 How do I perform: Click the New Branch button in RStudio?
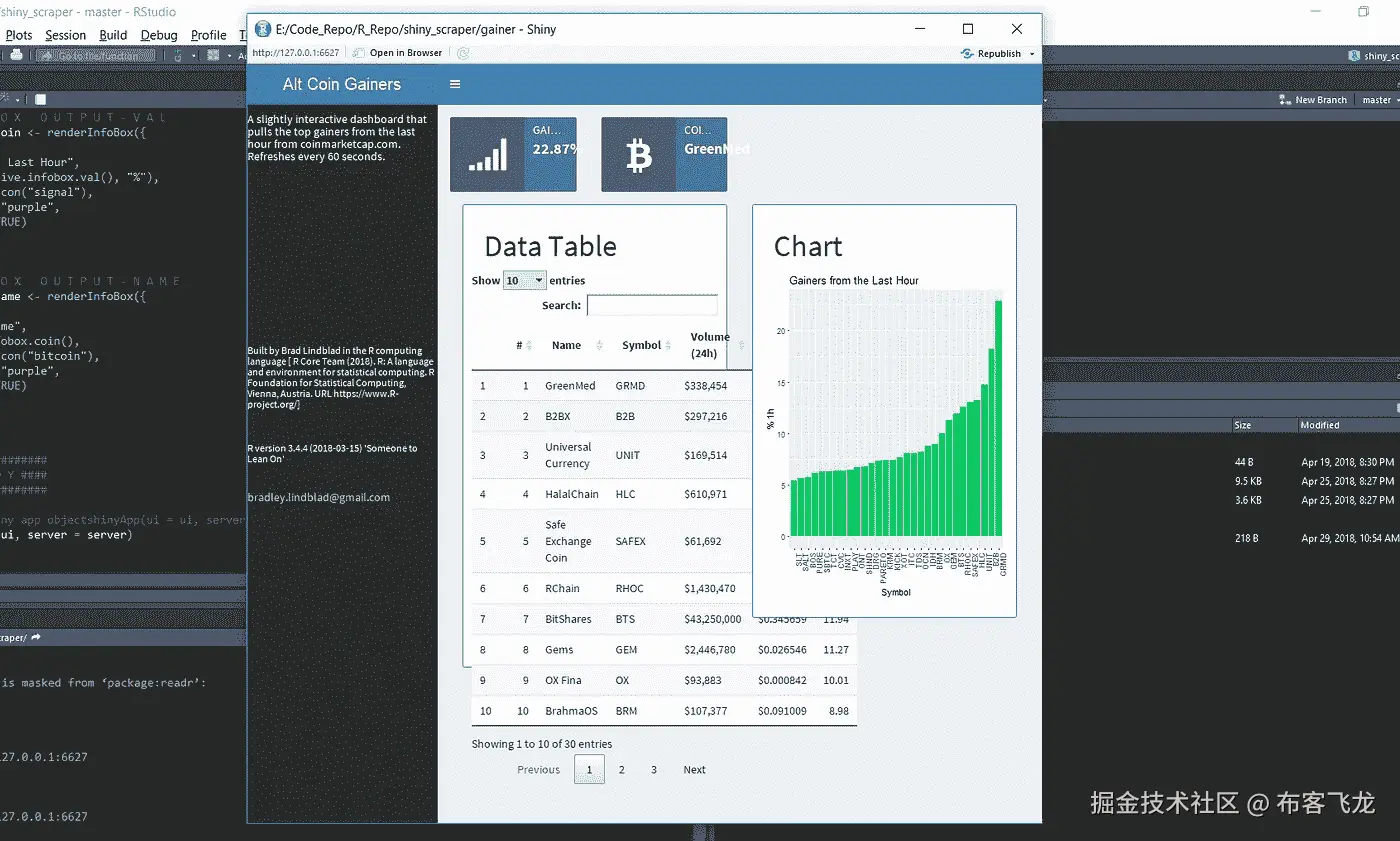click(x=1313, y=100)
